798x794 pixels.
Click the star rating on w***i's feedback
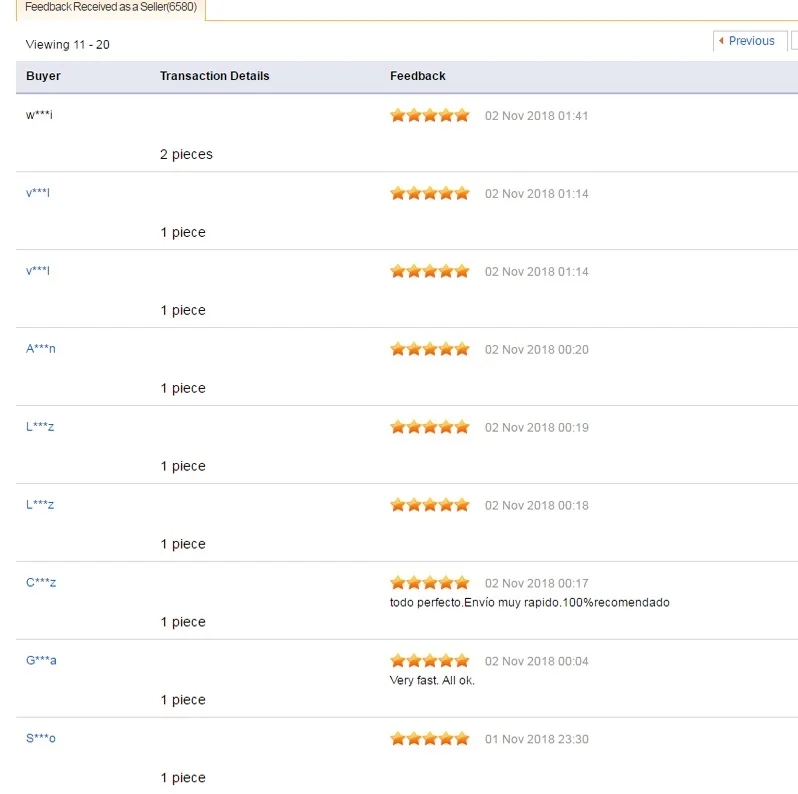(430, 116)
